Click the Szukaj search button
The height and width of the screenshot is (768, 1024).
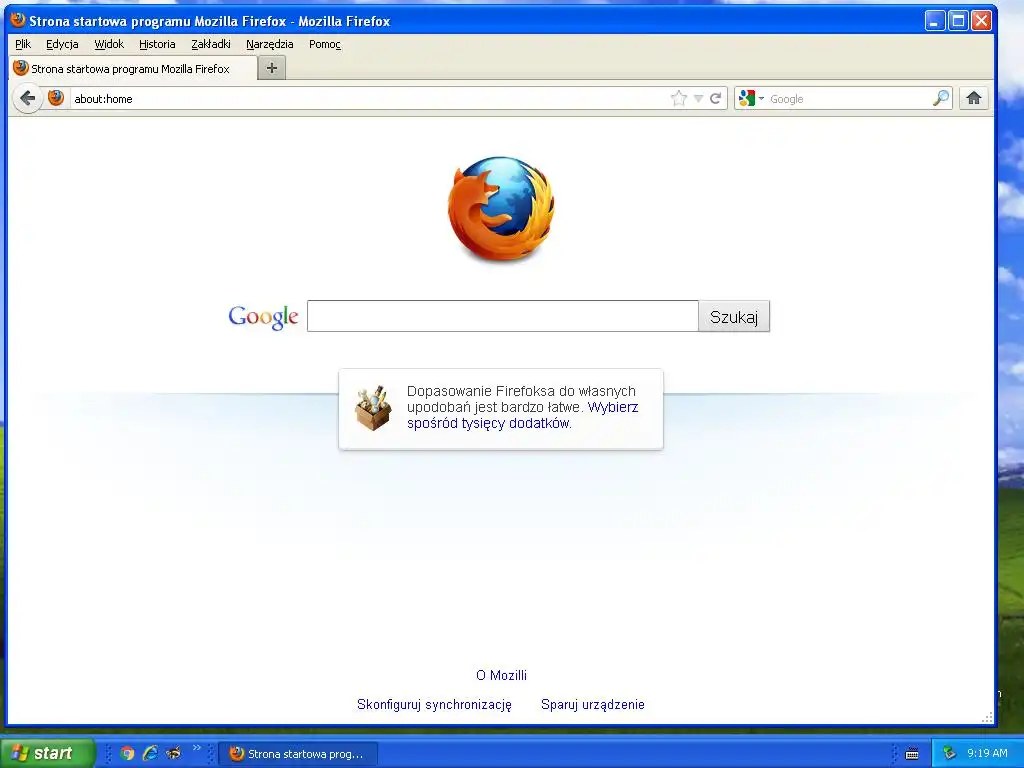[734, 317]
